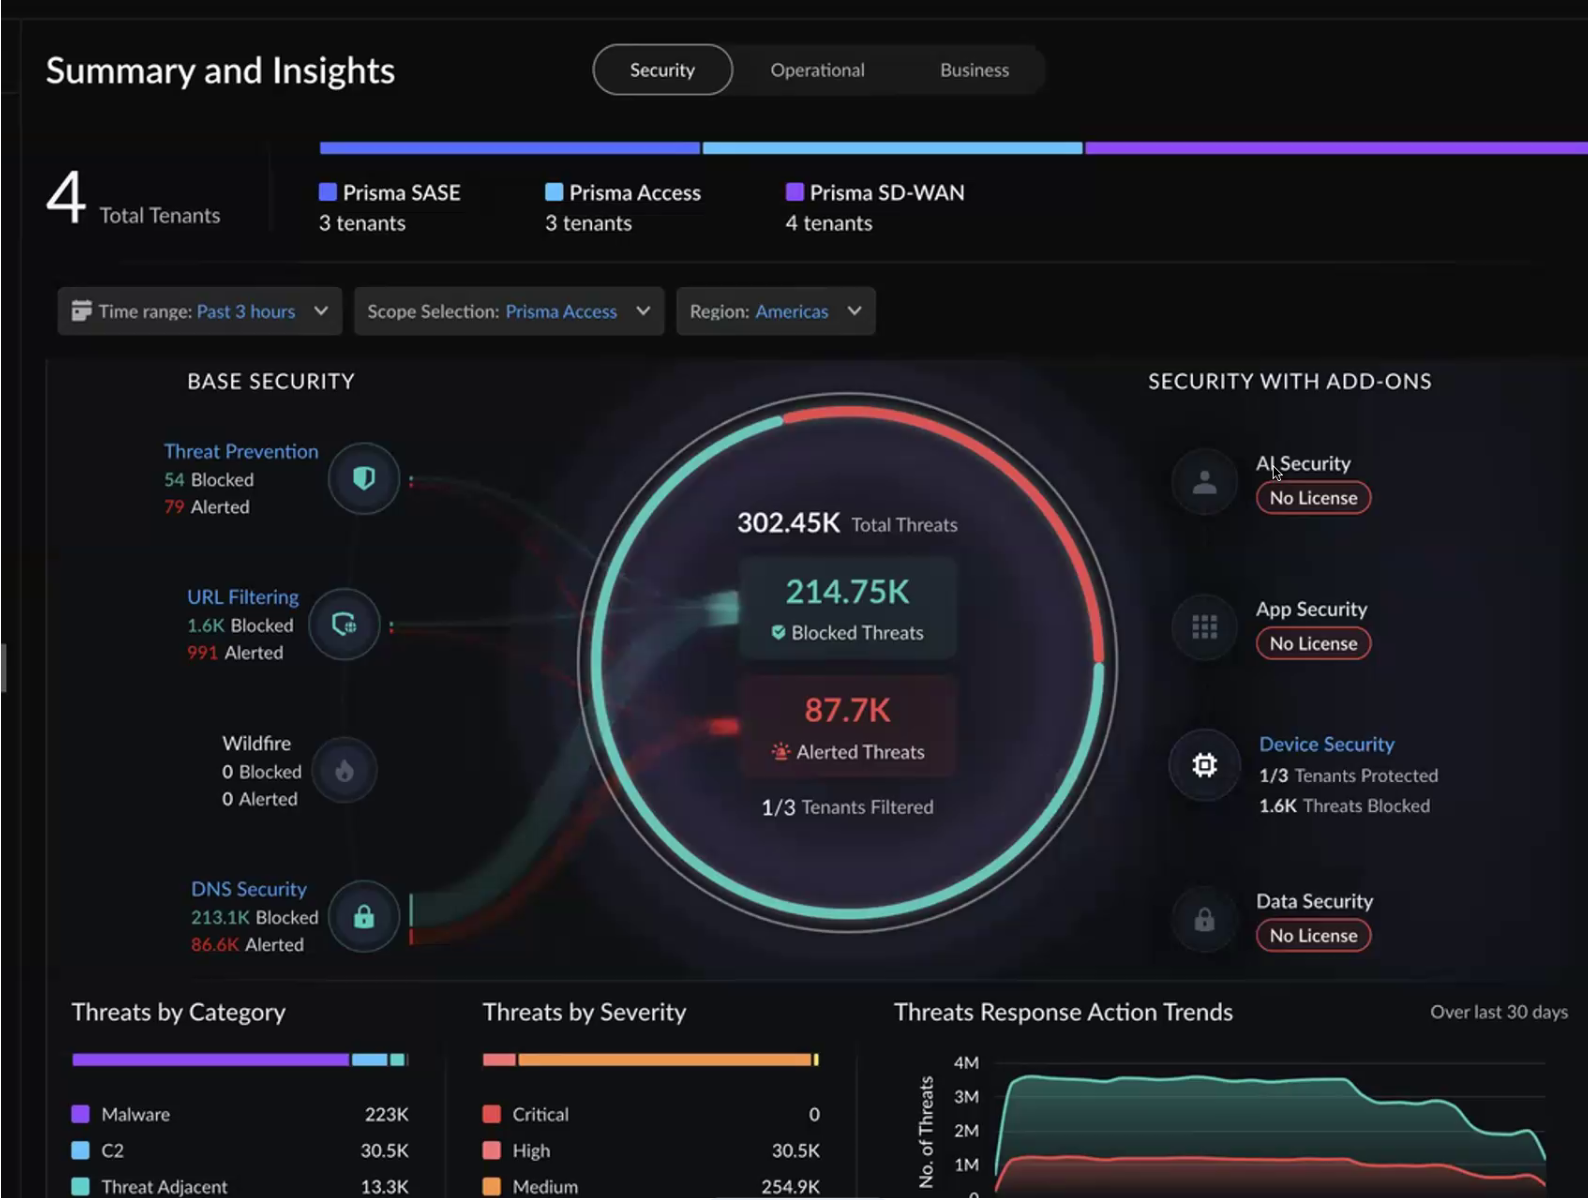Toggle the Prisma Access legend square
Viewport: 1588px width, 1200px height.
(553, 192)
